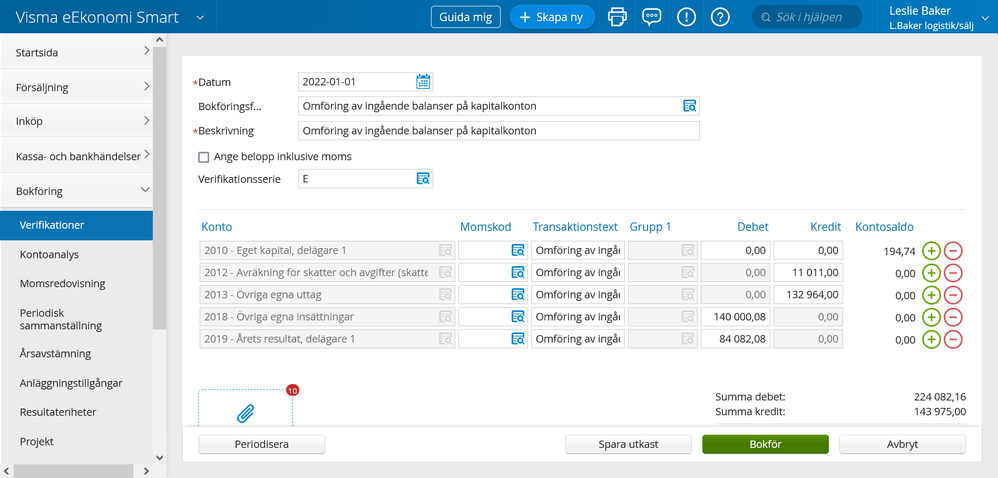Click the Periodisera button
The height and width of the screenshot is (478, 998).
pos(262,444)
